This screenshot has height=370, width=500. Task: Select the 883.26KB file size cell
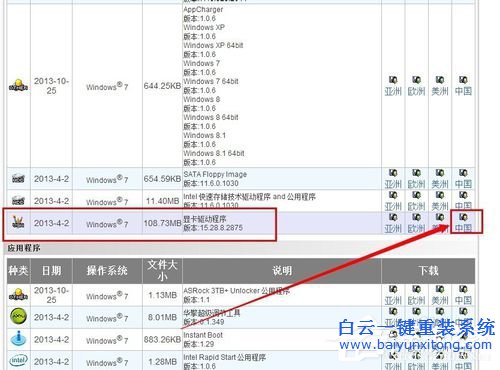[x=162, y=339]
